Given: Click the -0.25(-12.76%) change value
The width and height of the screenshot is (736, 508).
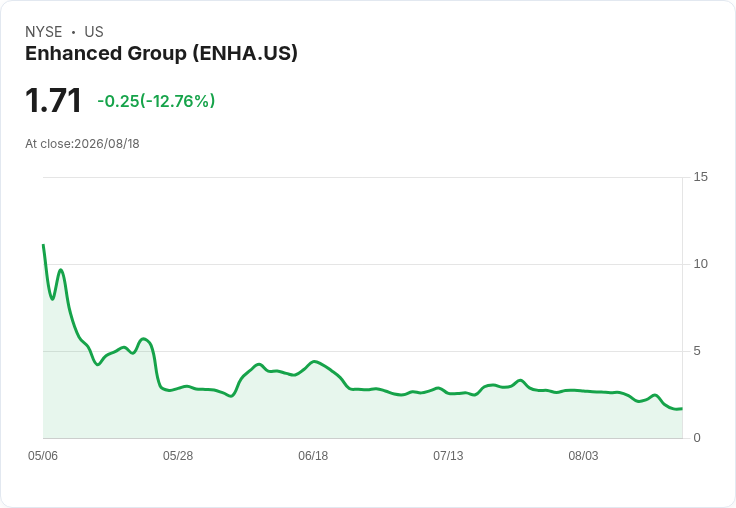Looking at the screenshot, I should [x=156, y=101].
